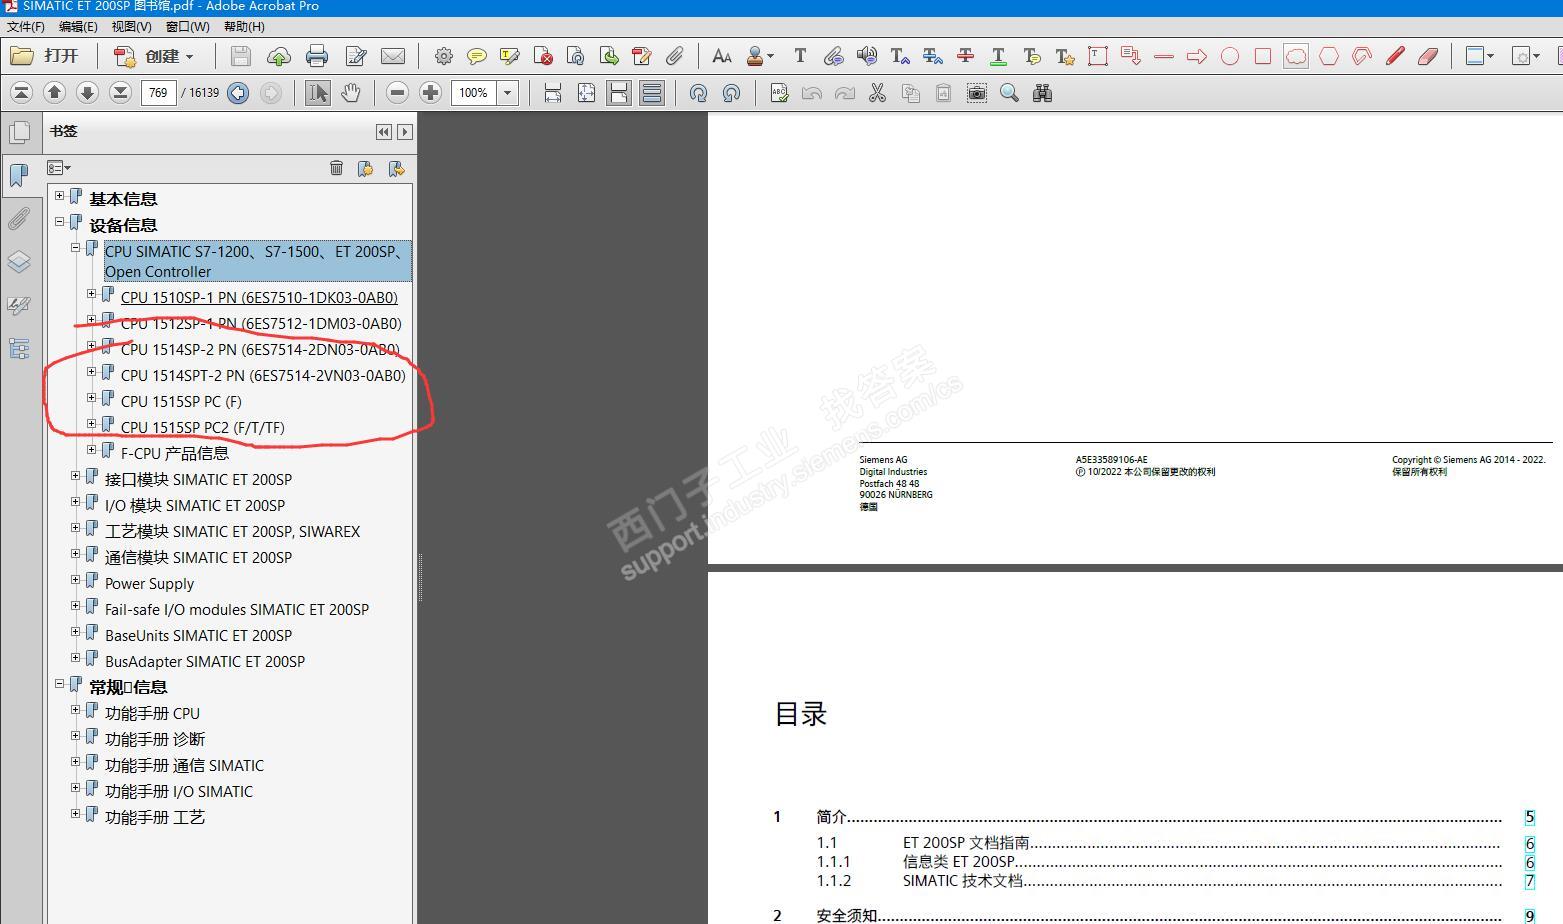1563x924 pixels.
Task: Click the page number input field
Action: click(x=158, y=93)
